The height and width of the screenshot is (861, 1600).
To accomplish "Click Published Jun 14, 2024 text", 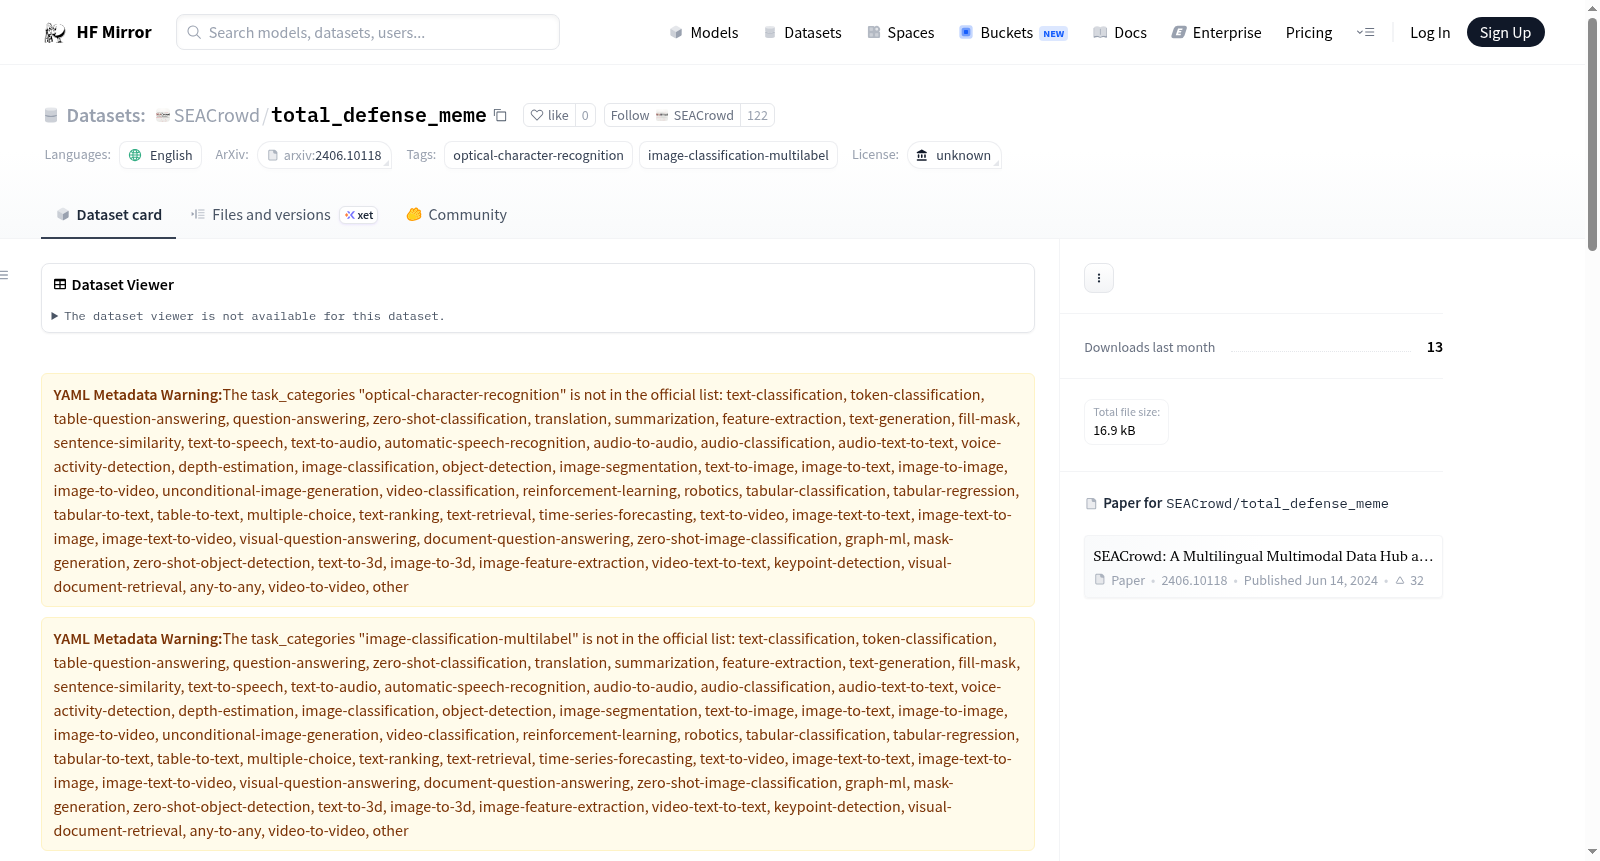I will click(1311, 580).
